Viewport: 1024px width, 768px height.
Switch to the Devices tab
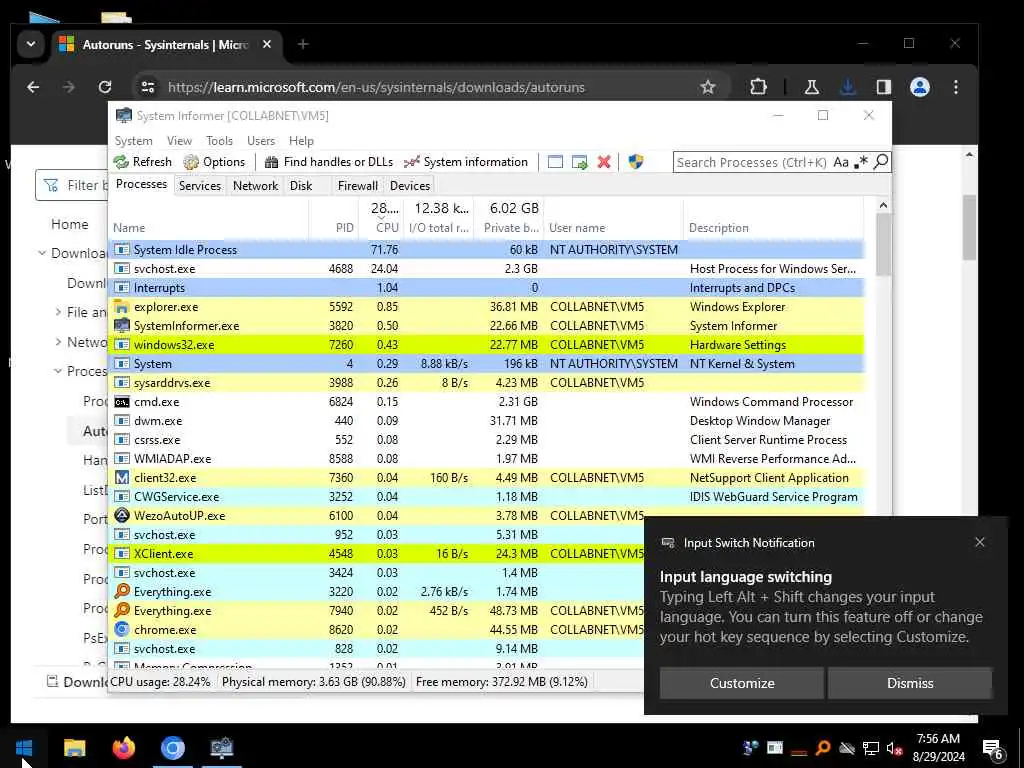tap(410, 185)
